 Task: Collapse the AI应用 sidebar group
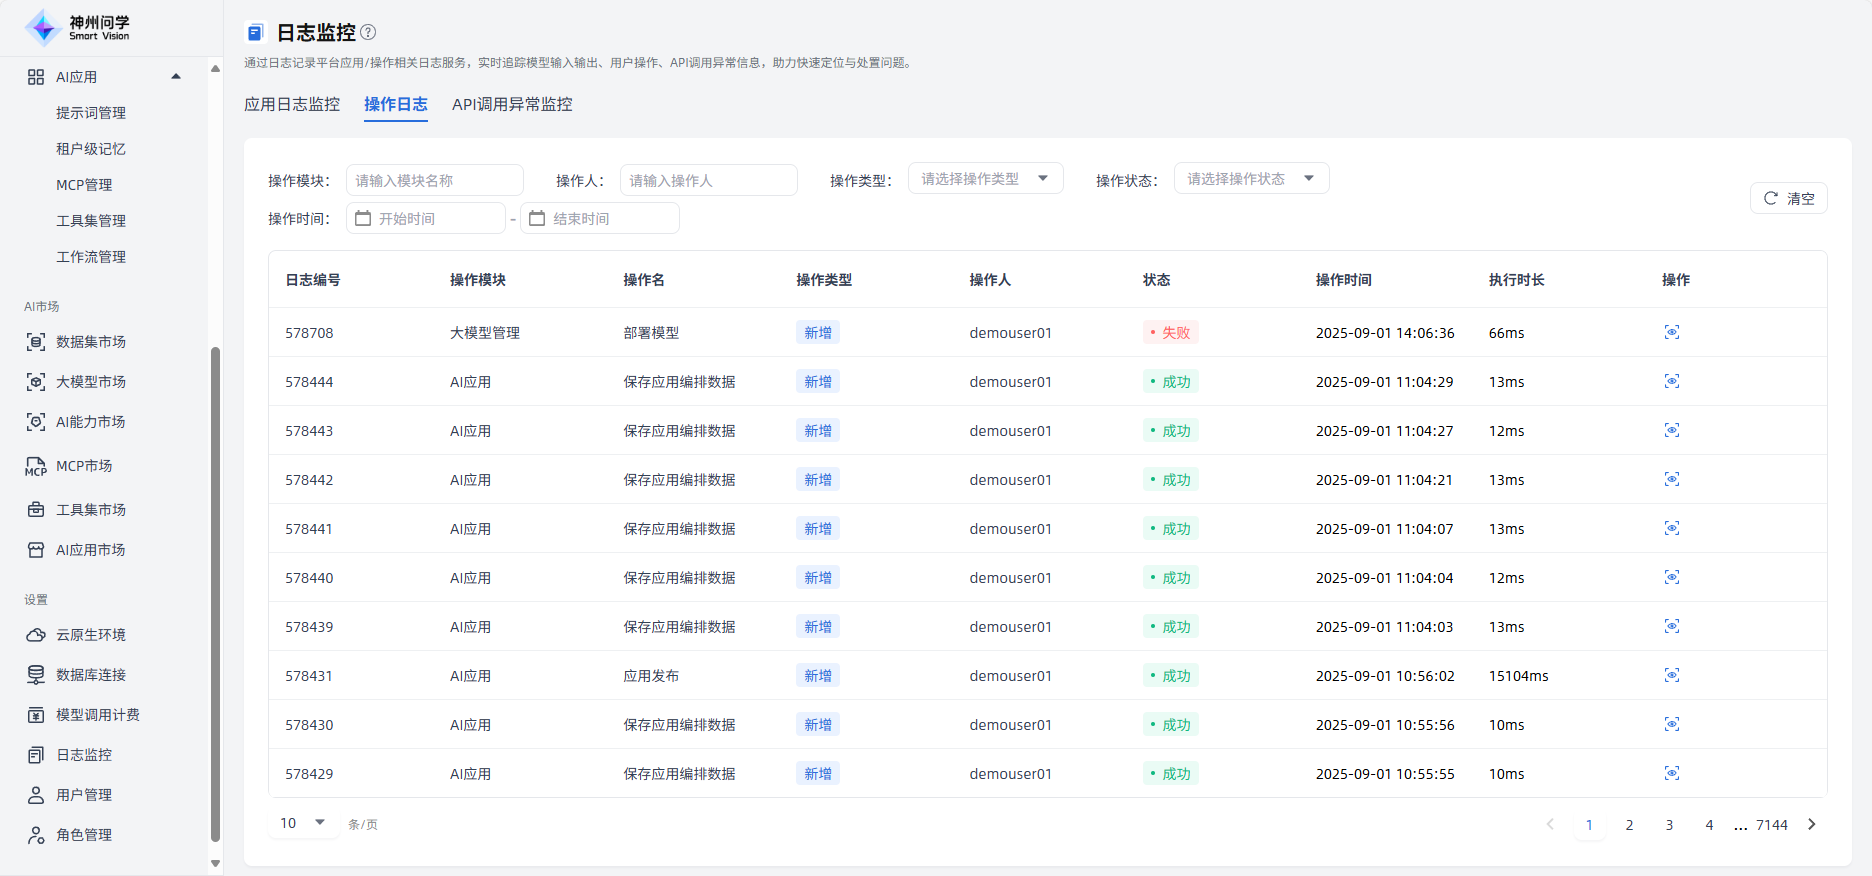point(176,76)
